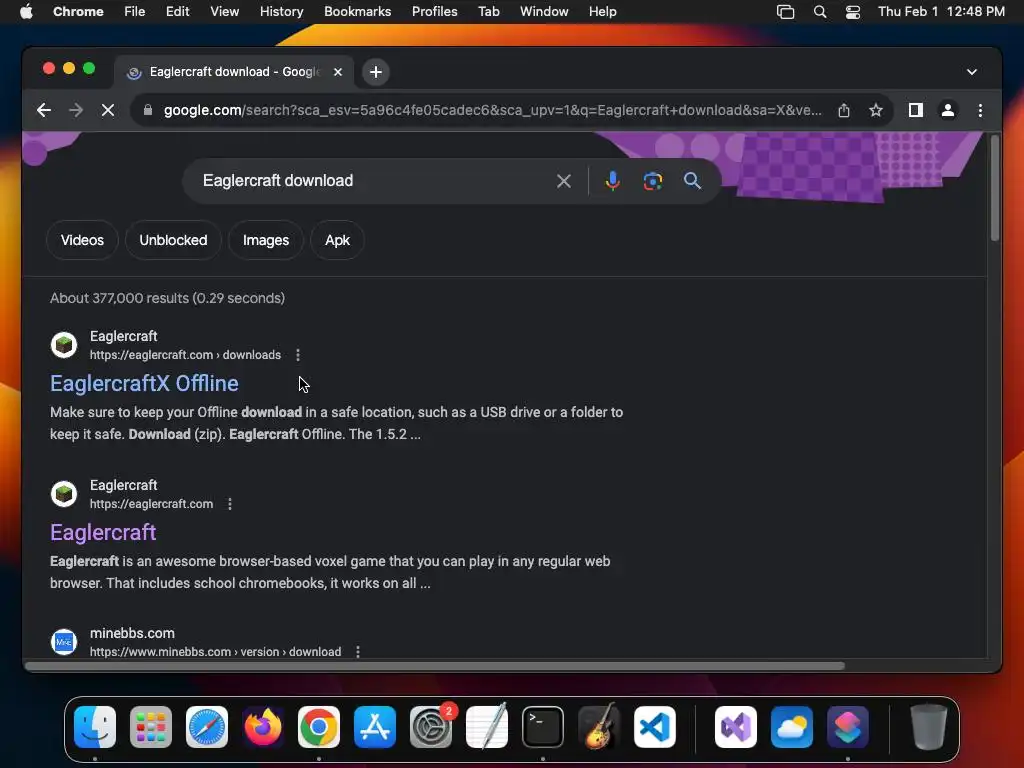
Task: Open System Settings from the Dock
Action: click(431, 727)
